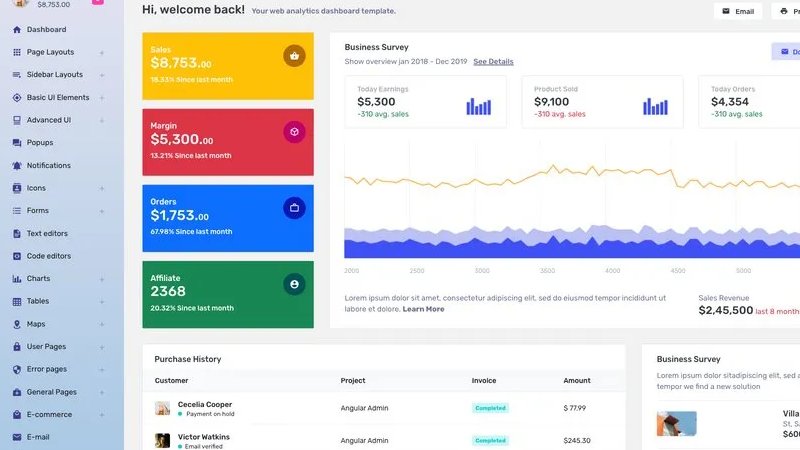Click the basket icon on Sales card
Viewport: 800px width, 450px height.
pos(294,56)
